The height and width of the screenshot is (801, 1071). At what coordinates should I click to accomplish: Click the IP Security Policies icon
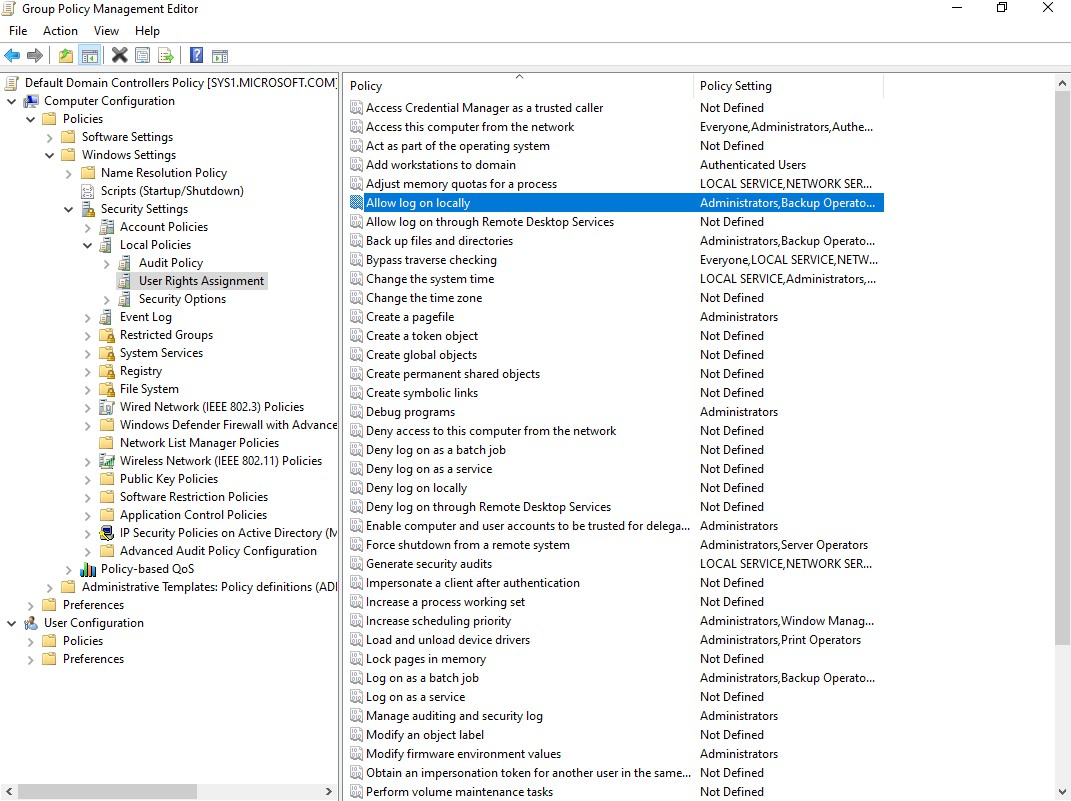[x=107, y=533]
